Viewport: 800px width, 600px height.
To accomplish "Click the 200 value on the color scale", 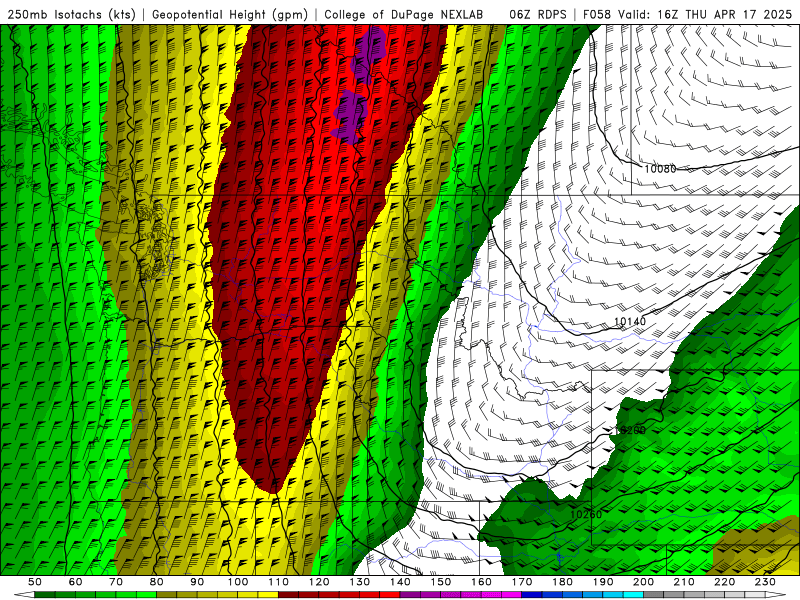I will [x=643, y=582].
